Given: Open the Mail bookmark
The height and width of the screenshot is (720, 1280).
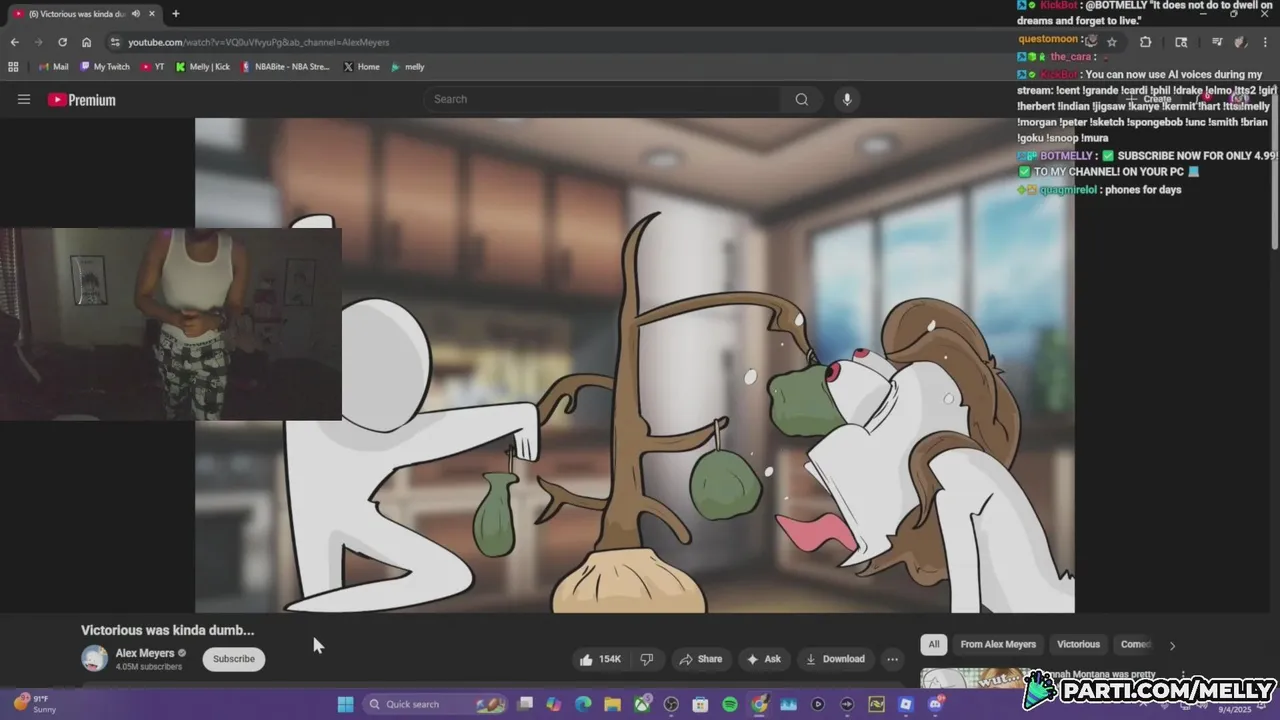Looking at the screenshot, I should pos(53,67).
